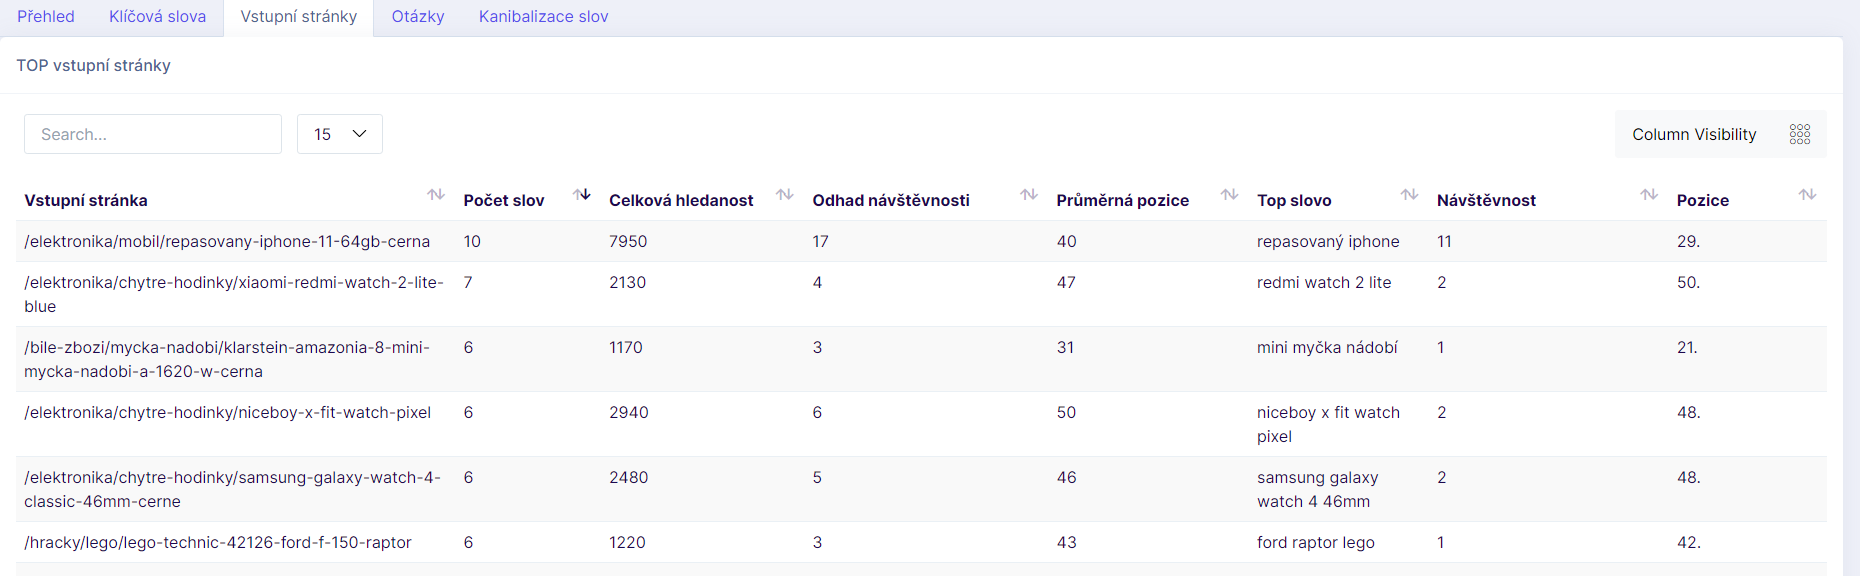Sort by Celková hledanost arrows icon
Viewport: 1860px width, 576px height.
785,194
